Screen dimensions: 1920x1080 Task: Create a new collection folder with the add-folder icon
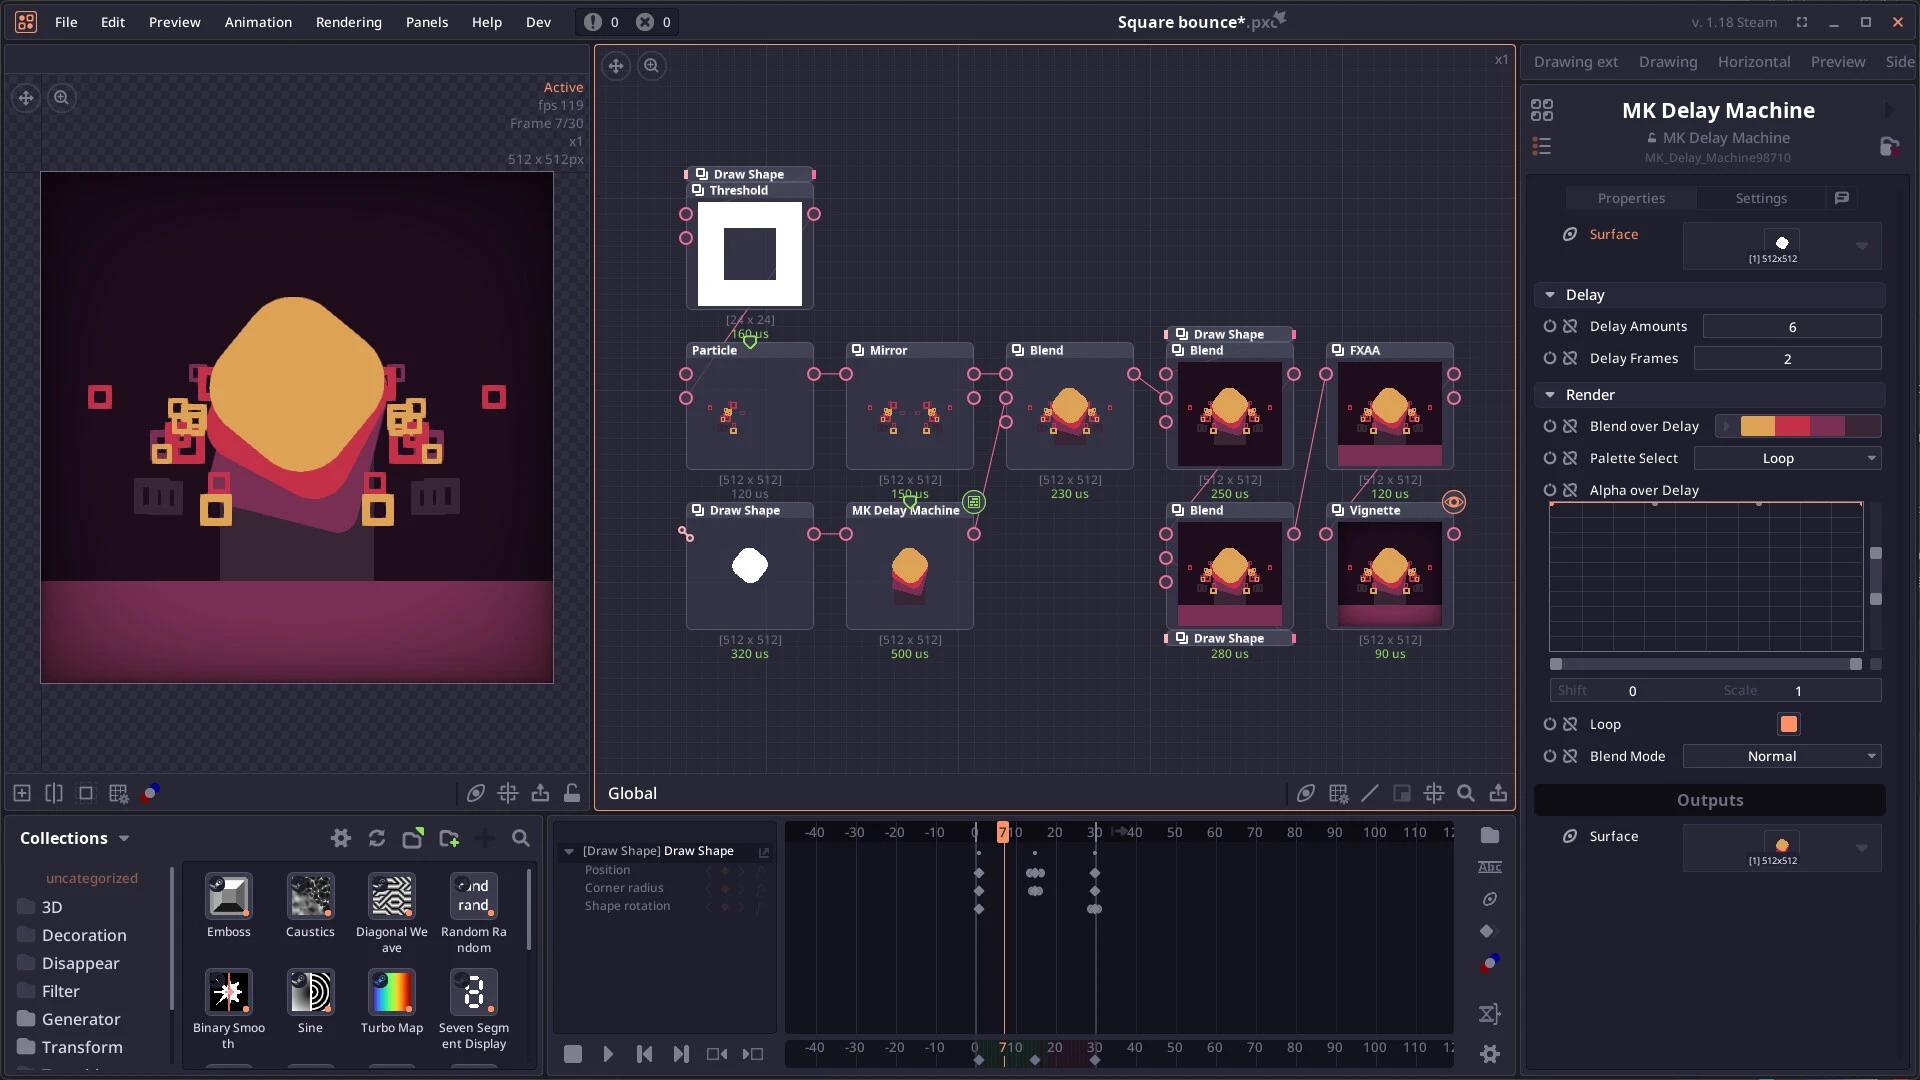[x=449, y=839]
